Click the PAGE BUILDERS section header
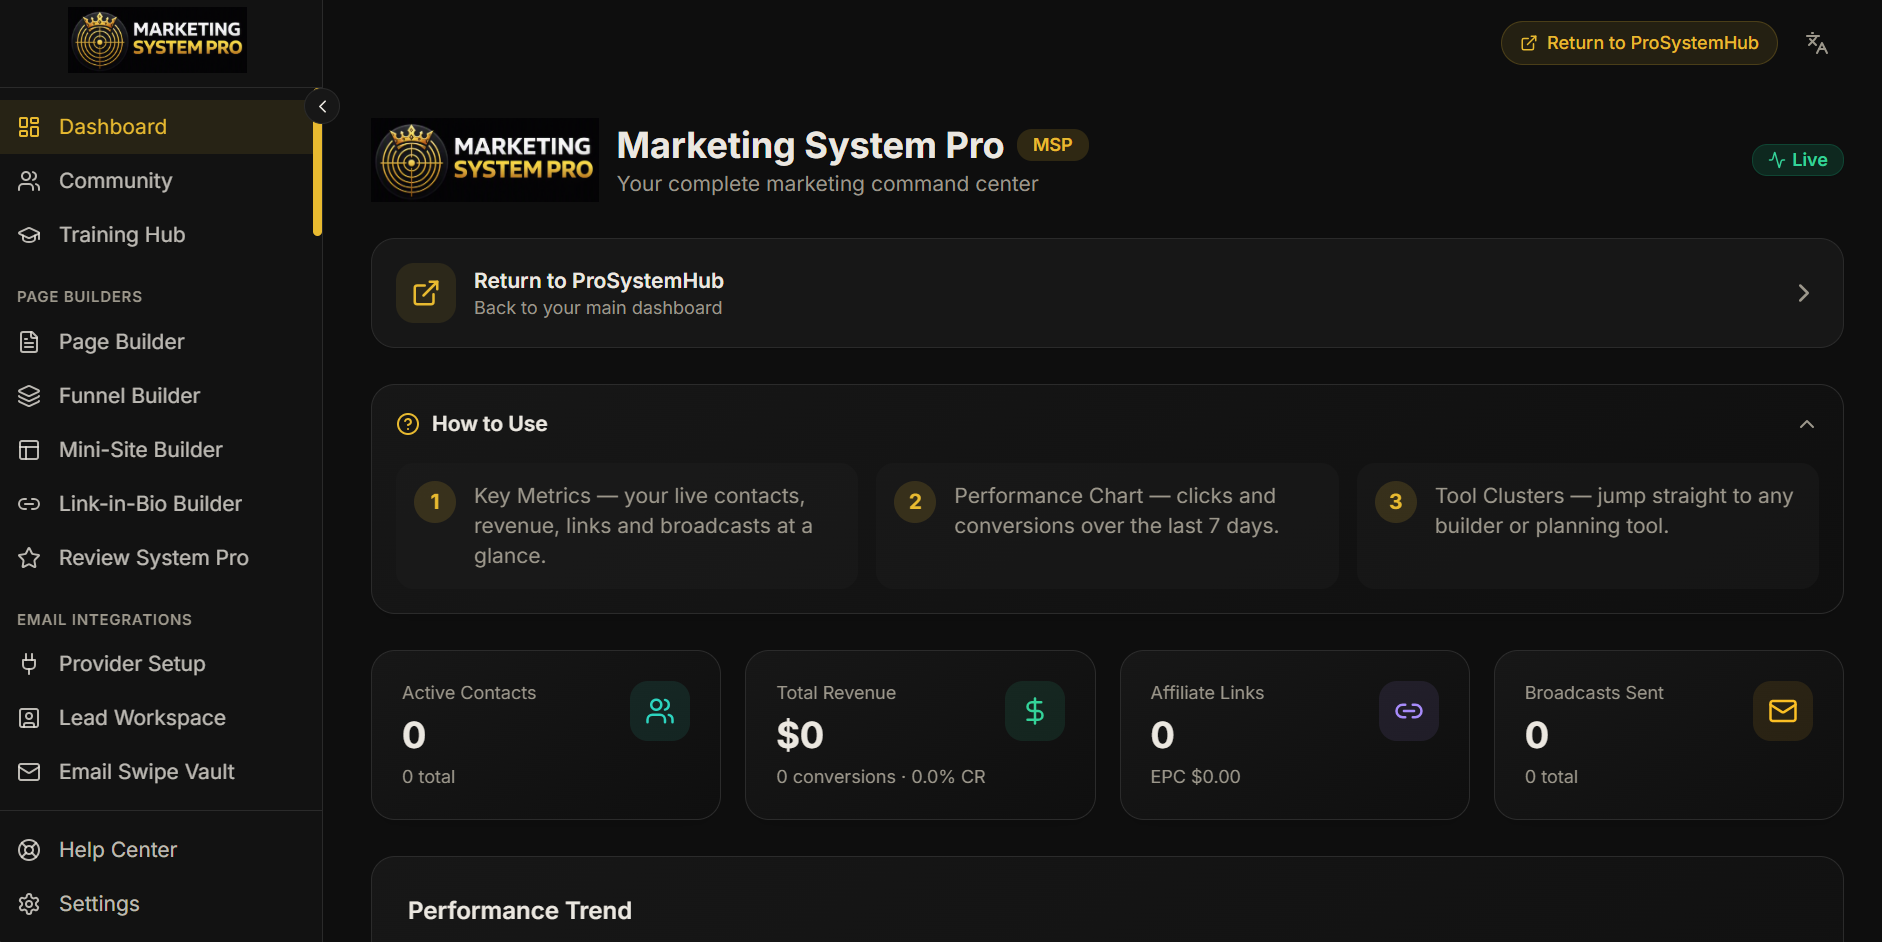This screenshot has height=942, width=1882. tap(80, 297)
